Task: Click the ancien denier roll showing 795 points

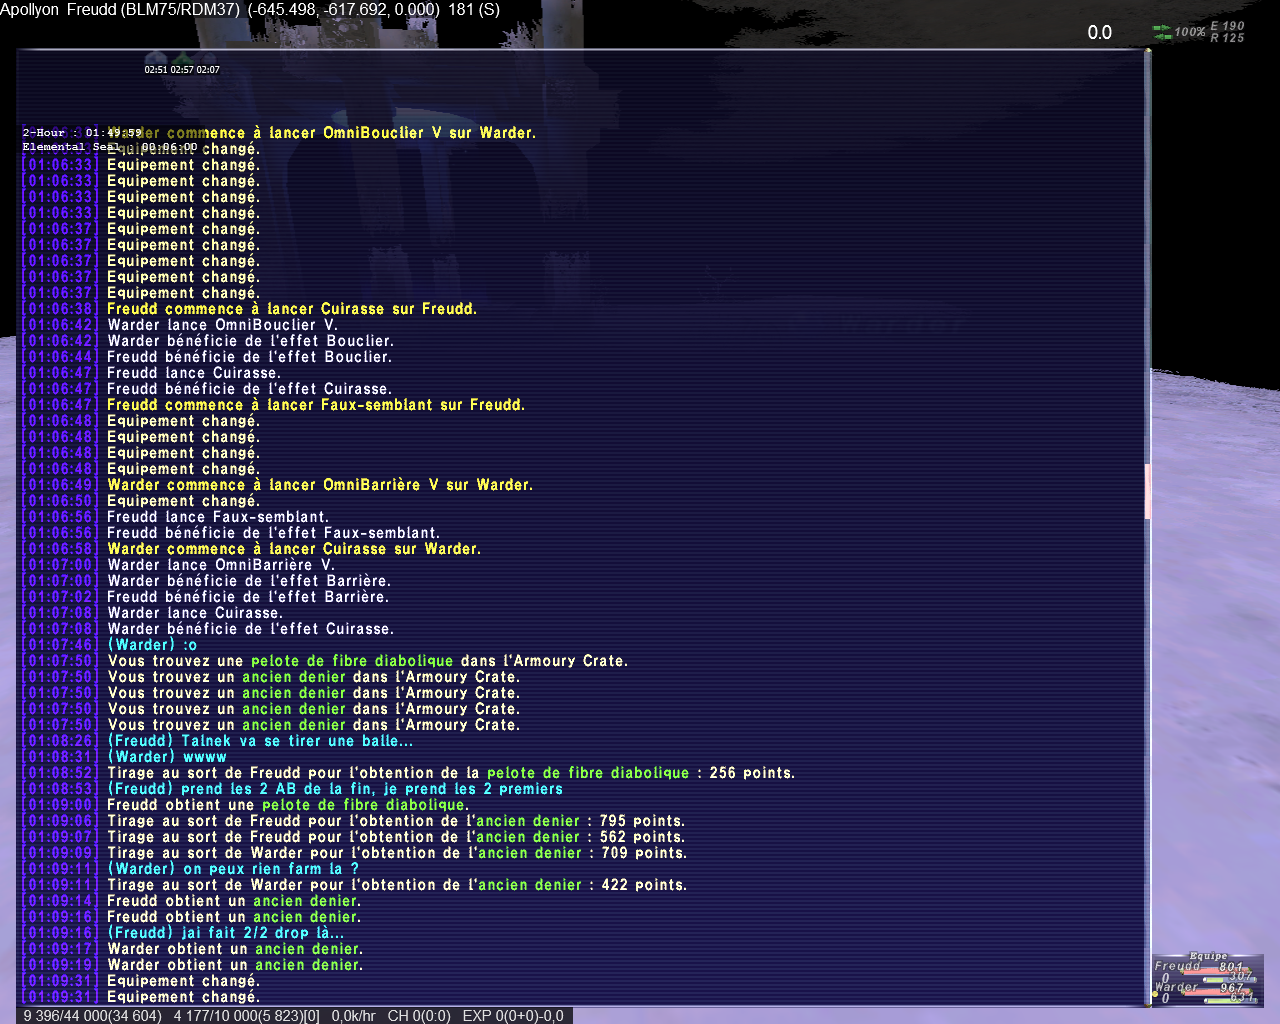Action: point(396,821)
